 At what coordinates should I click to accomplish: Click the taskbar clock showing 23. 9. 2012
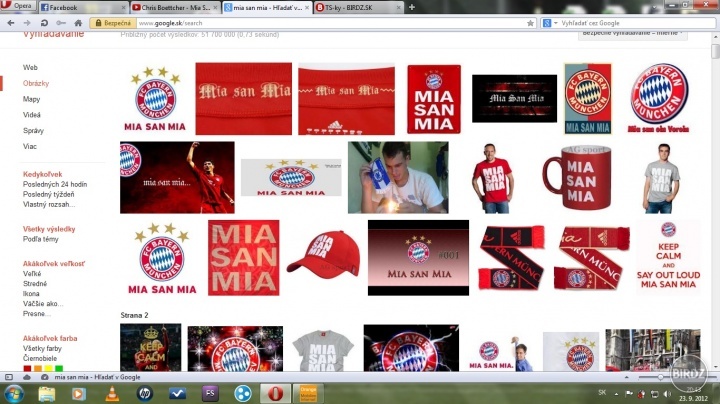pos(694,394)
